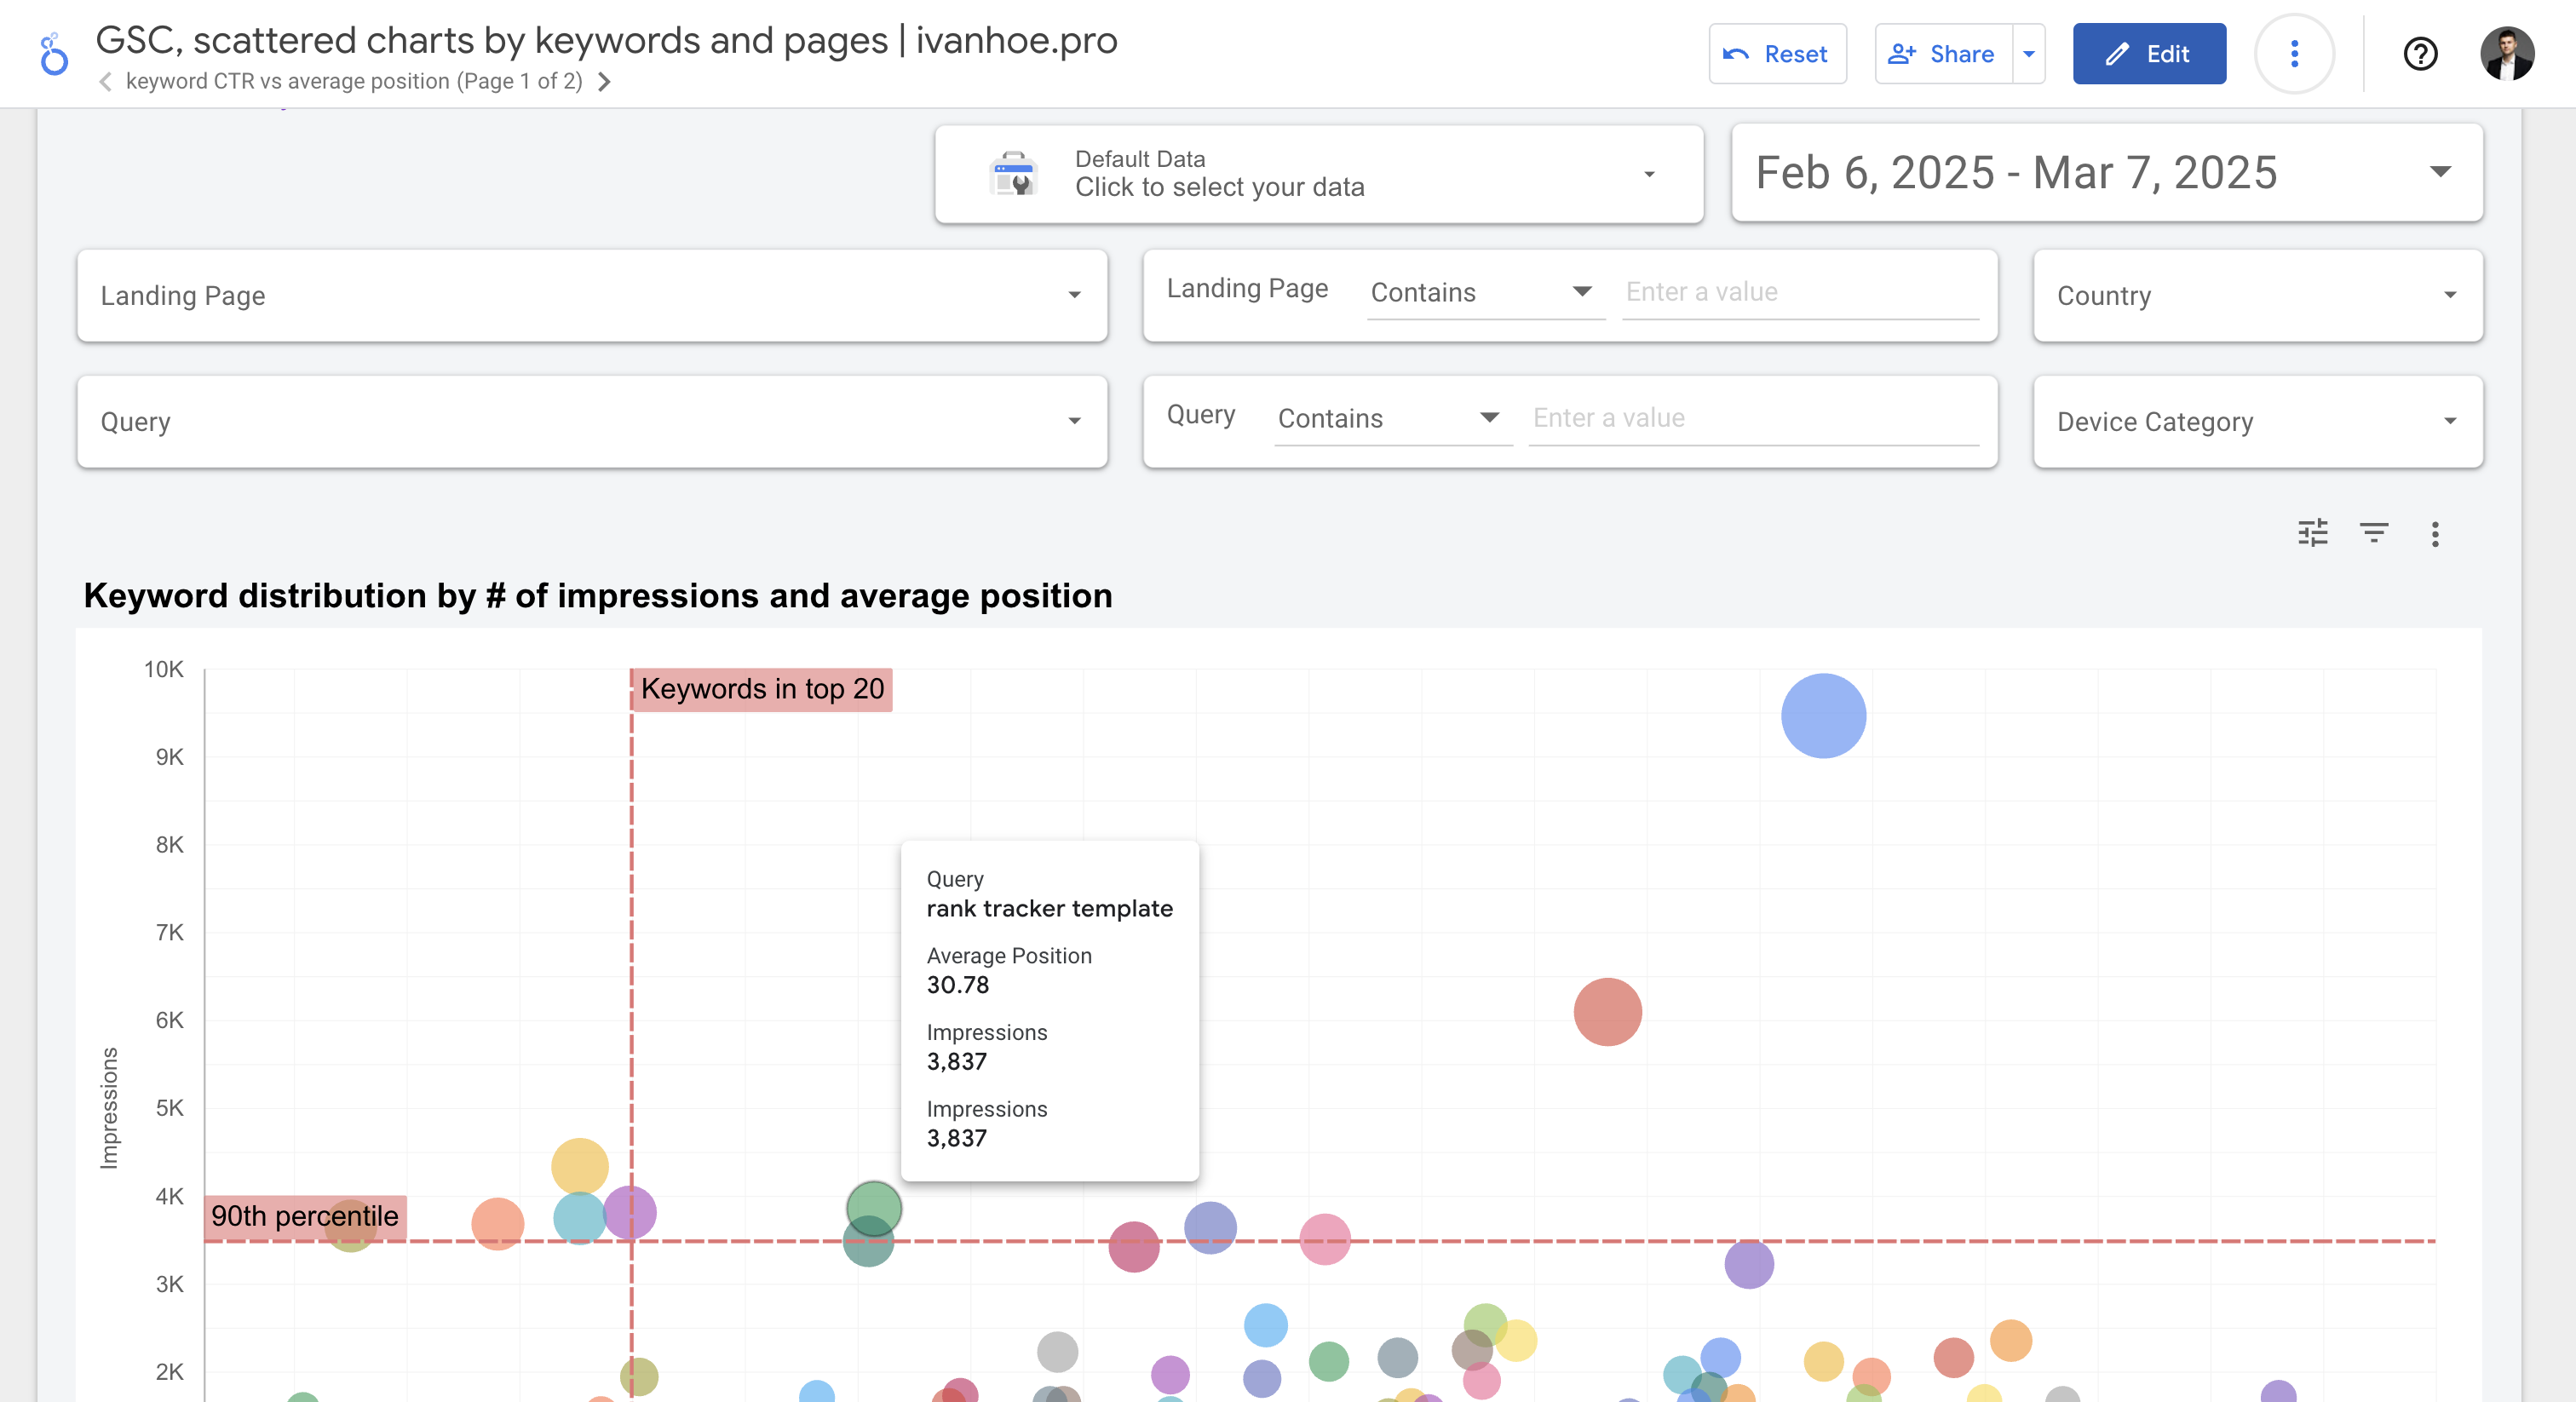This screenshot has height=1402, width=2576.
Task: Expand the date range Feb 6 - Mar 7 dropdown
Action: tap(2441, 171)
